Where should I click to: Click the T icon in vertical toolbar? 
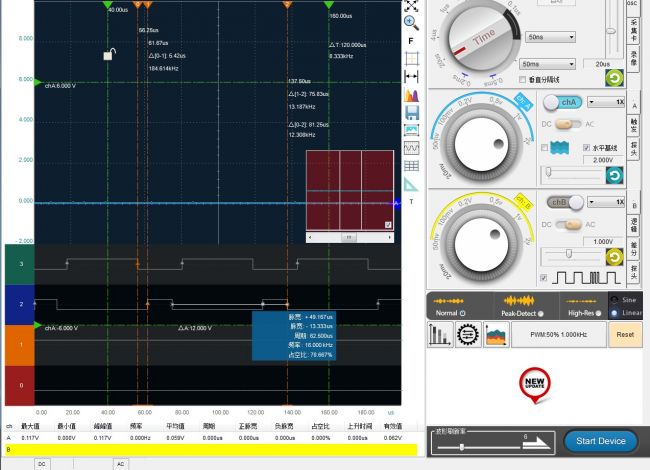coord(411,202)
